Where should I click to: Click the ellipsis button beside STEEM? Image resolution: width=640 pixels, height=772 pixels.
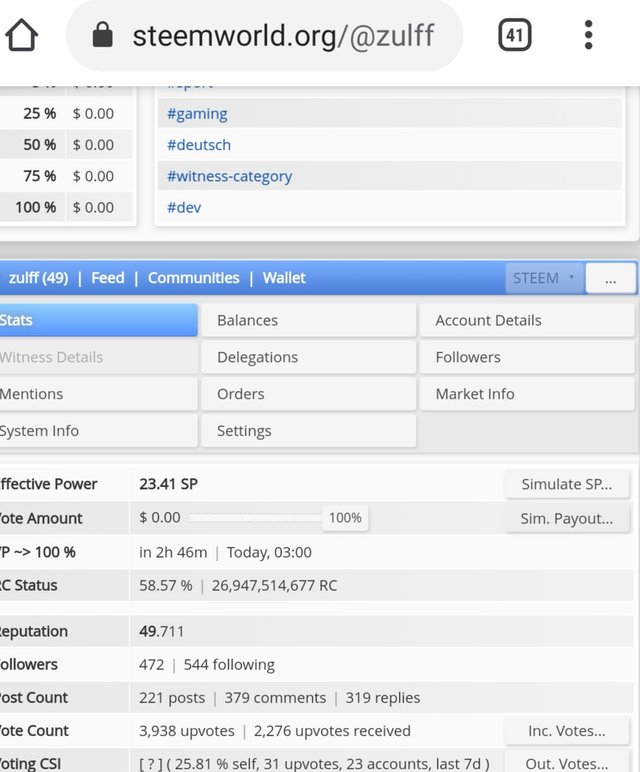[x=610, y=278]
